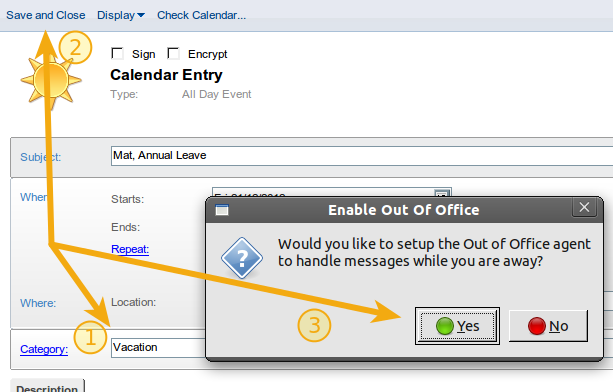
Task: Enable the Sign checkbox
Action: click(117, 53)
